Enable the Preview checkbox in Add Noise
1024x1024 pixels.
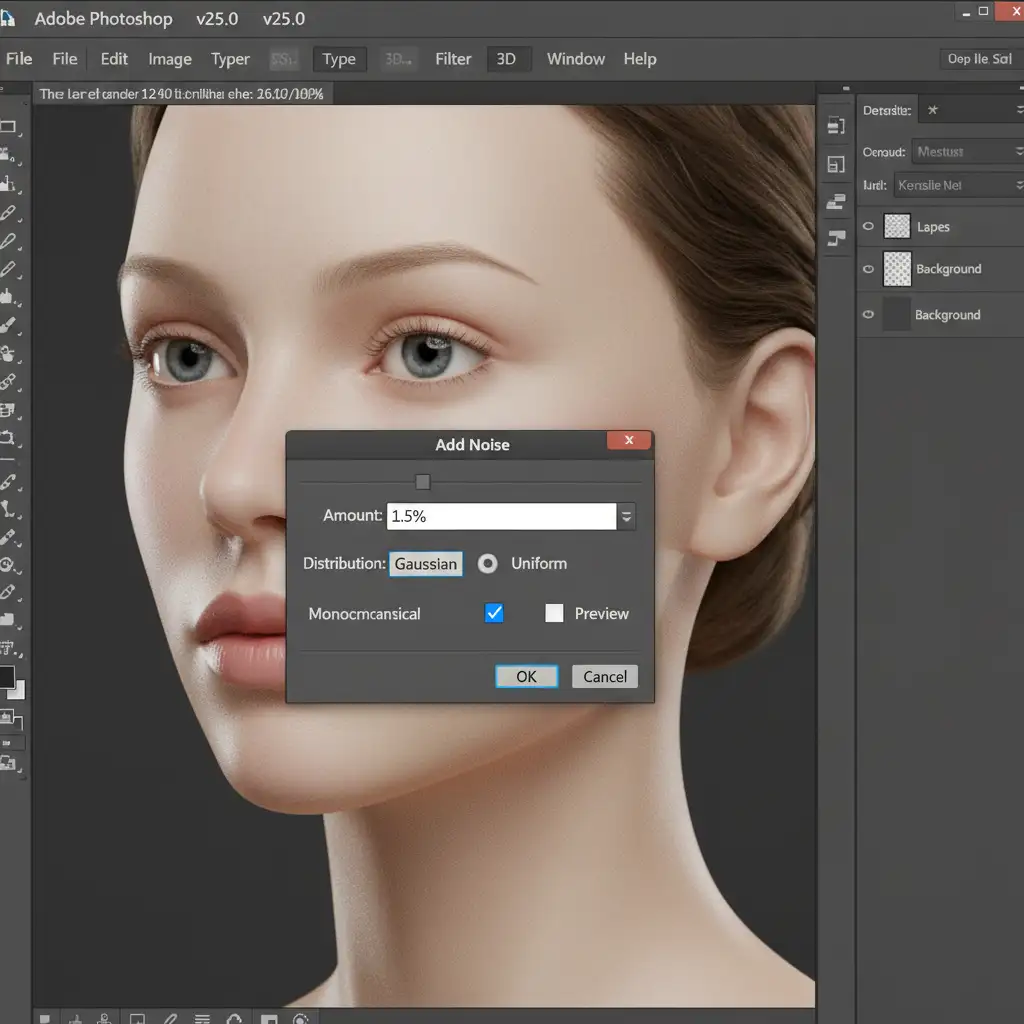pyautogui.click(x=554, y=614)
